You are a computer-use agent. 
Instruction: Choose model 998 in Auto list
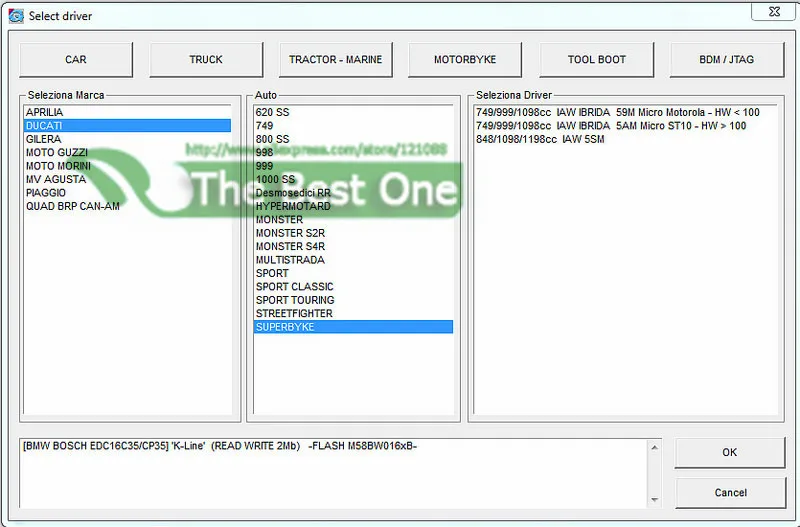(353, 153)
